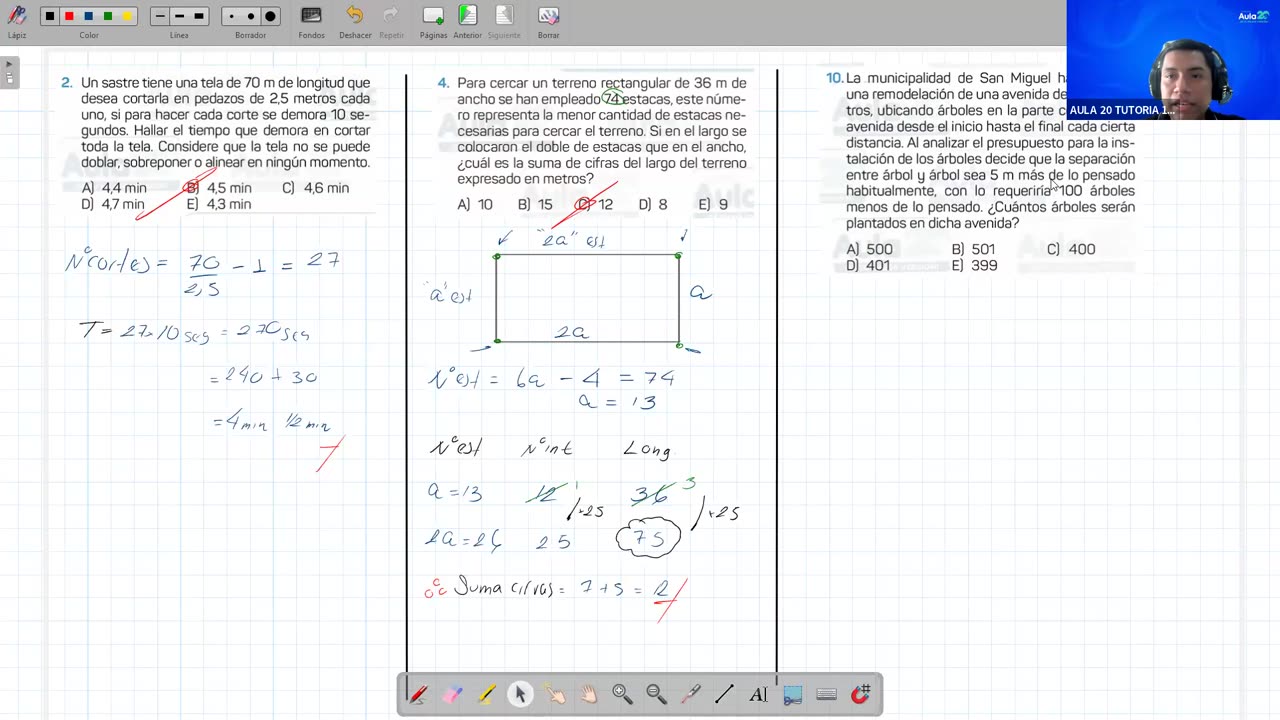
Task: Click the presenter webcam thumbnail
Action: pyautogui.click(x=1173, y=60)
